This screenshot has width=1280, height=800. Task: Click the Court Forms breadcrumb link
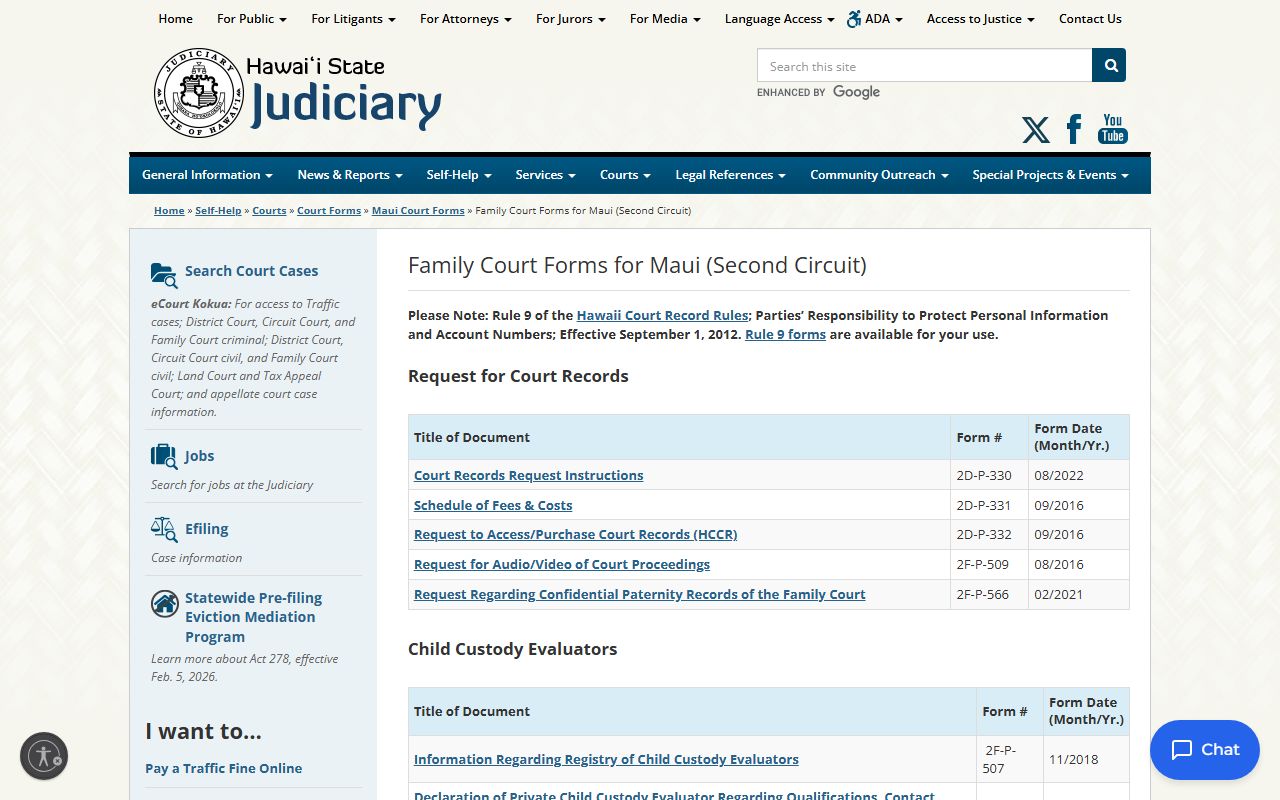coord(329,210)
